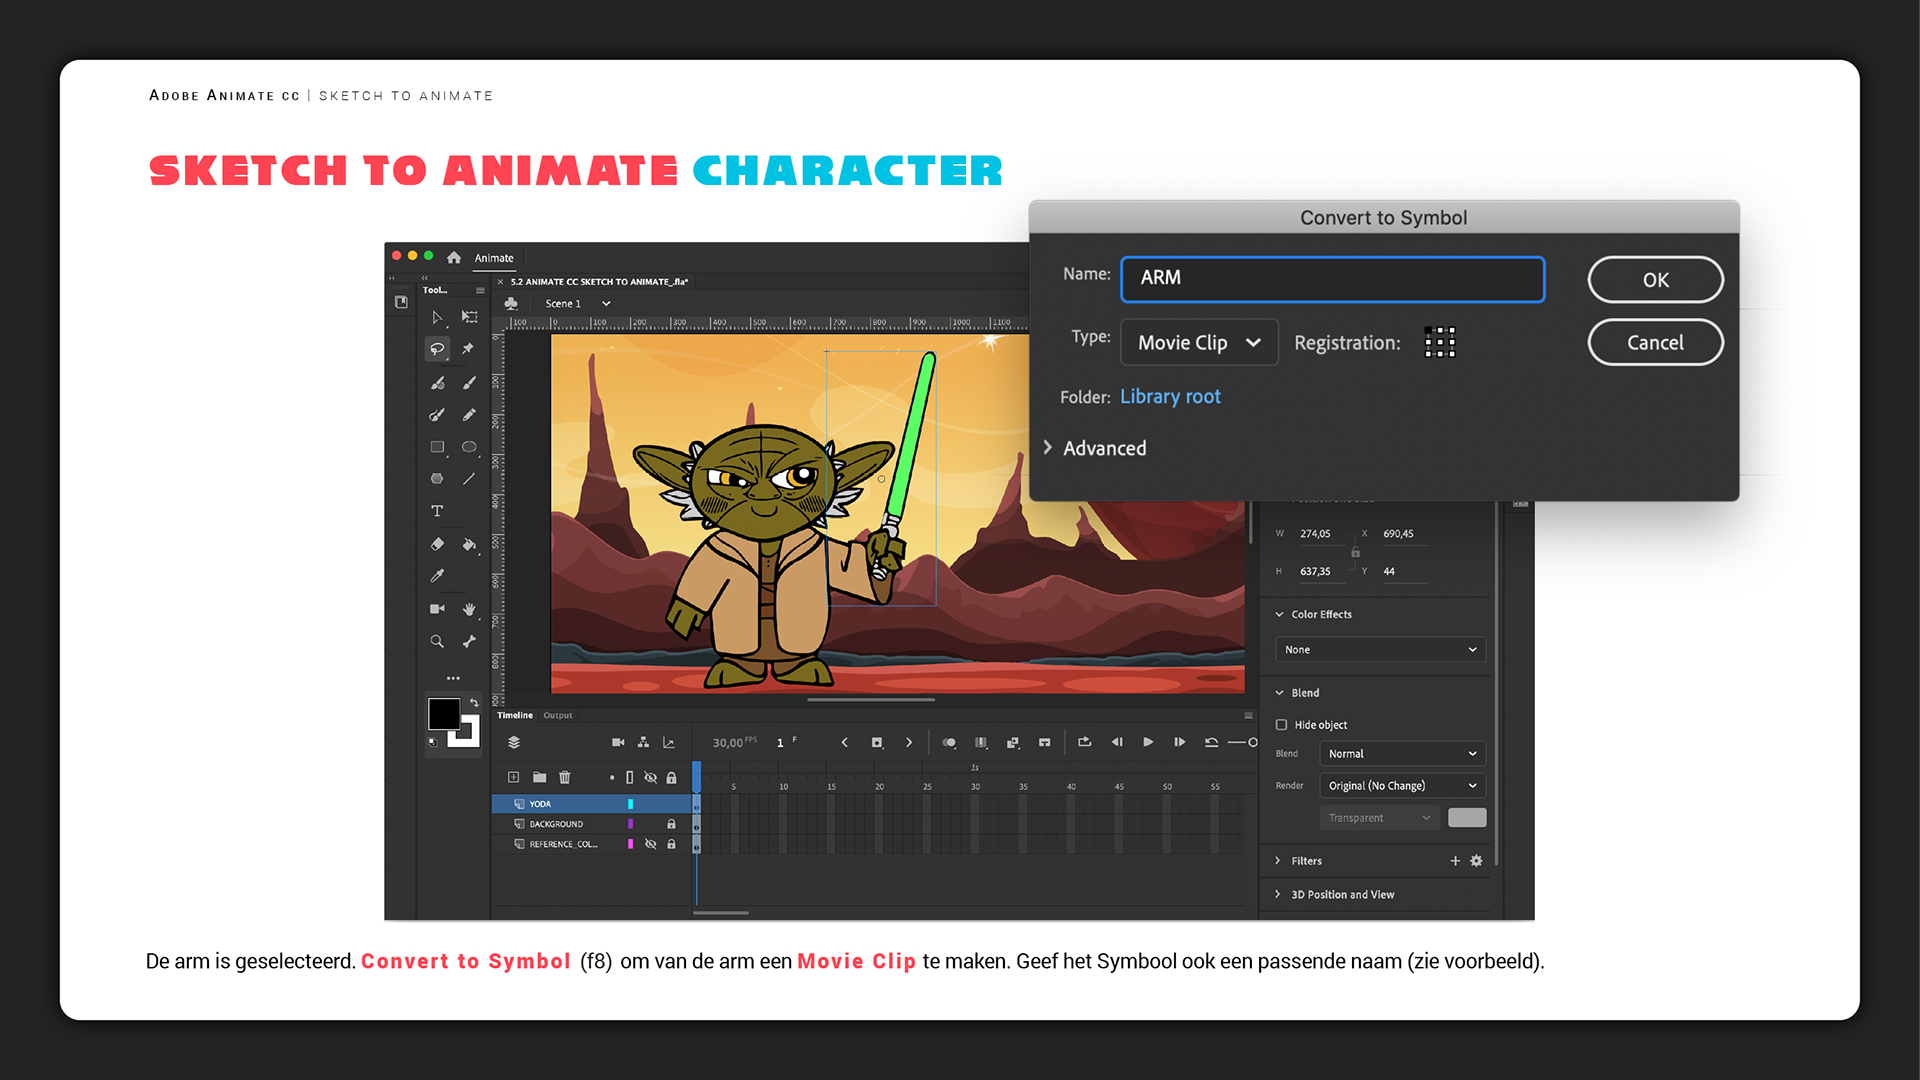Click OK in Convert to Symbol
This screenshot has height=1080, width=1920.
[x=1655, y=280]
